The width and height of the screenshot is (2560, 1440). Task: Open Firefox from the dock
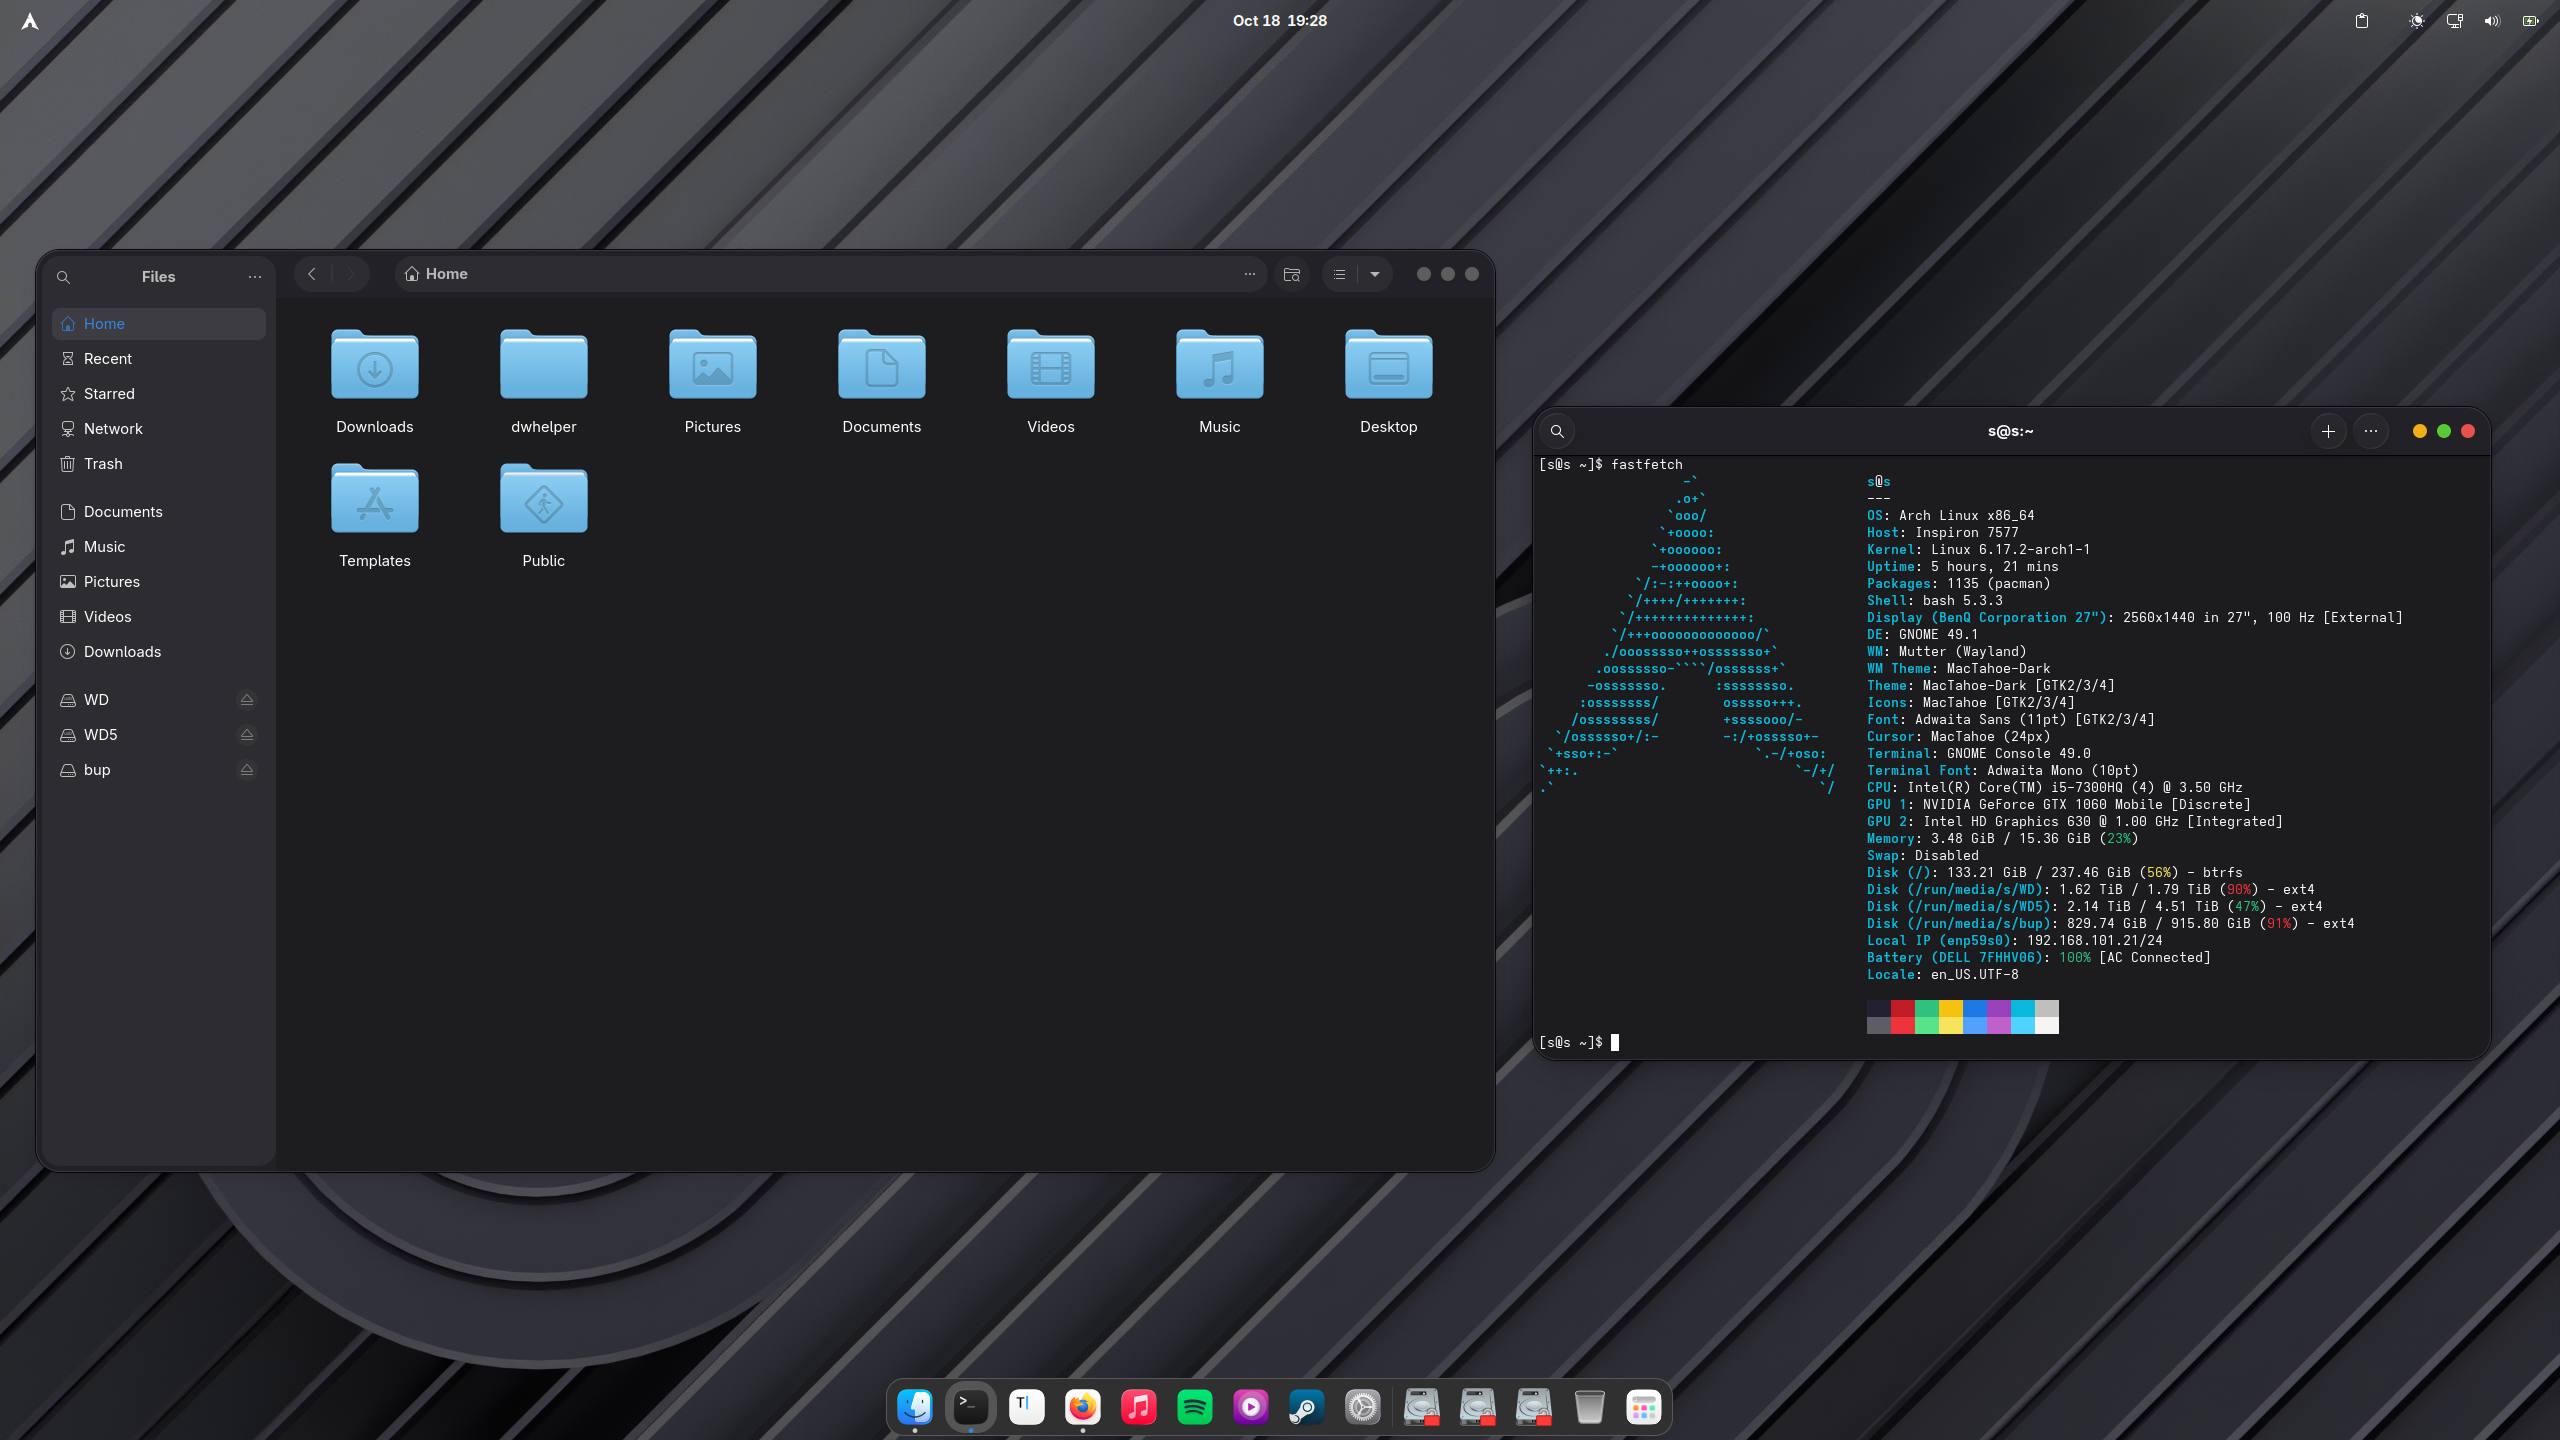coord(1082,1407)
